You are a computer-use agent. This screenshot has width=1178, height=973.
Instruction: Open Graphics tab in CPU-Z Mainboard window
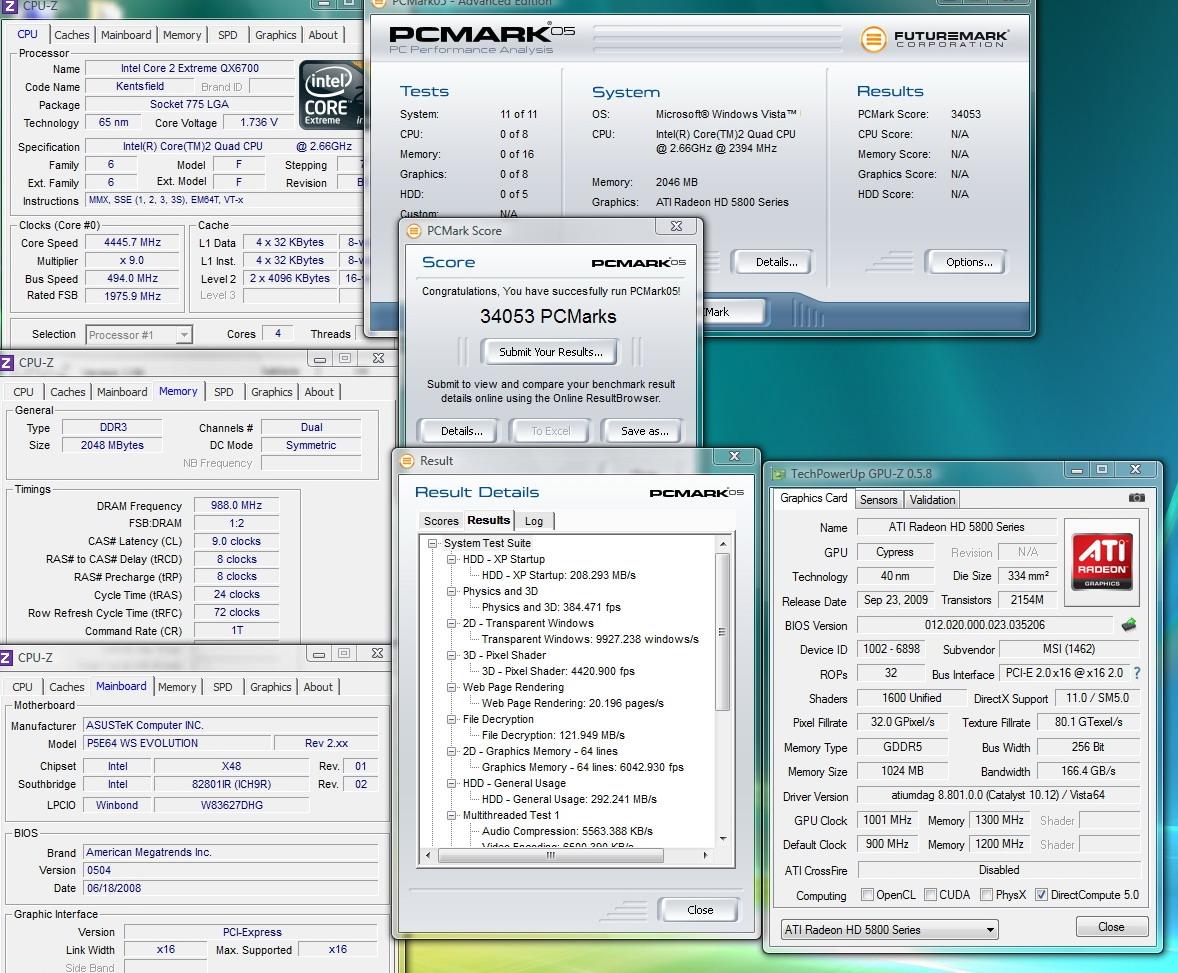click(x=270, y=687)
